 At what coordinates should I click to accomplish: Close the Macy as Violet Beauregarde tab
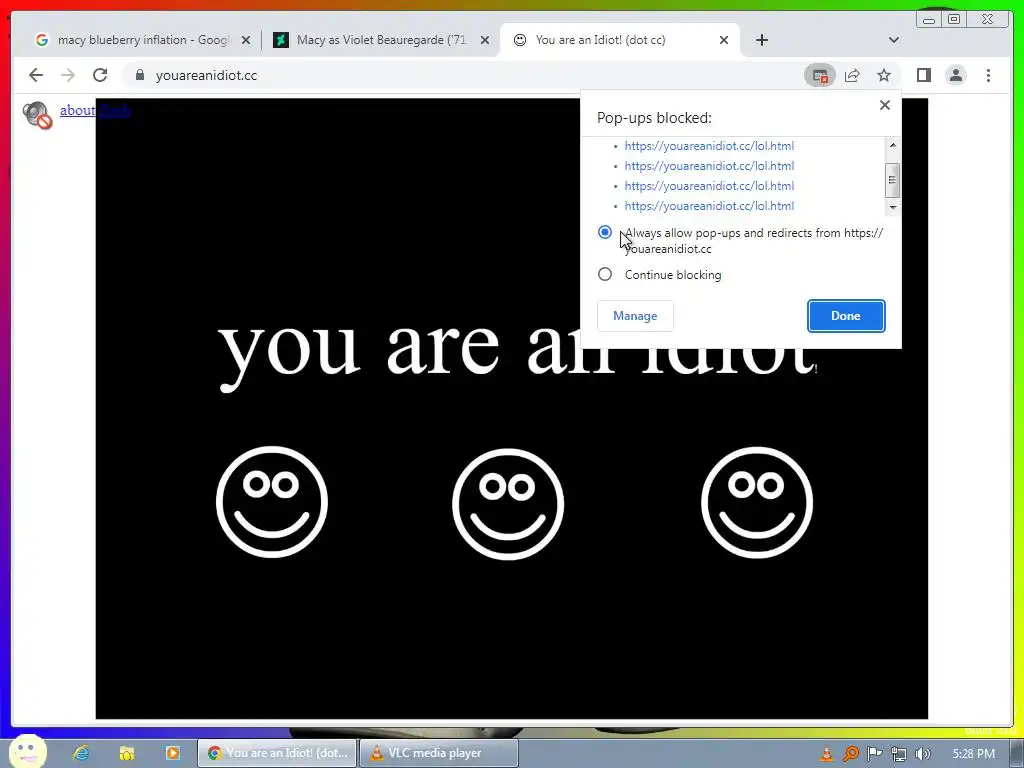point(485,40)
